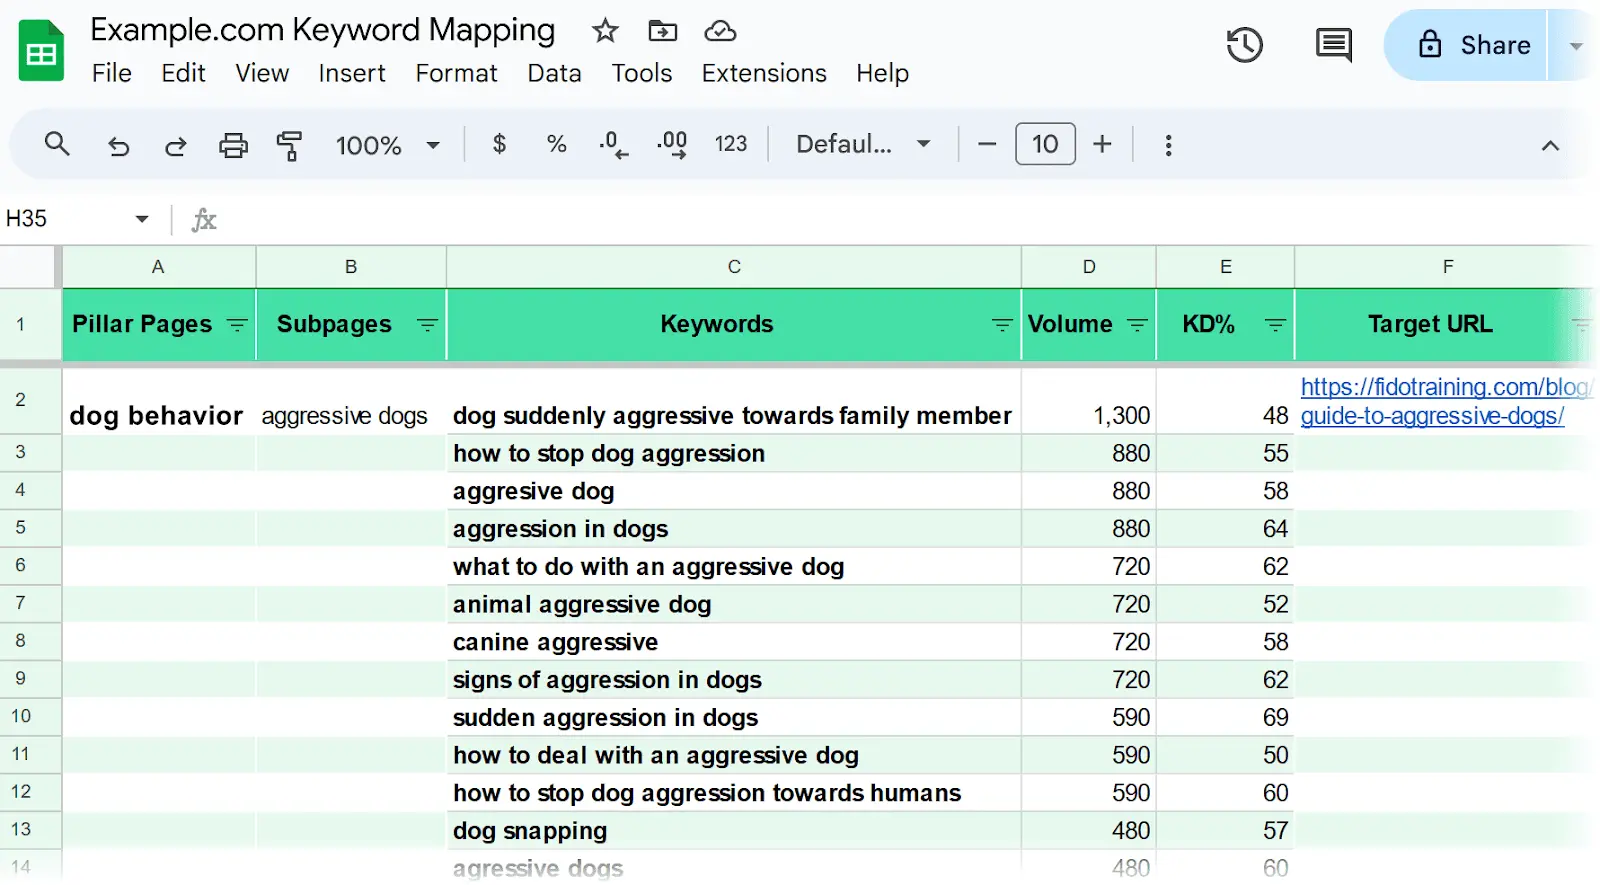This screenshot has height=885, width=1600.
Task: Open the Format menu
Action: (x=456, y=73)
